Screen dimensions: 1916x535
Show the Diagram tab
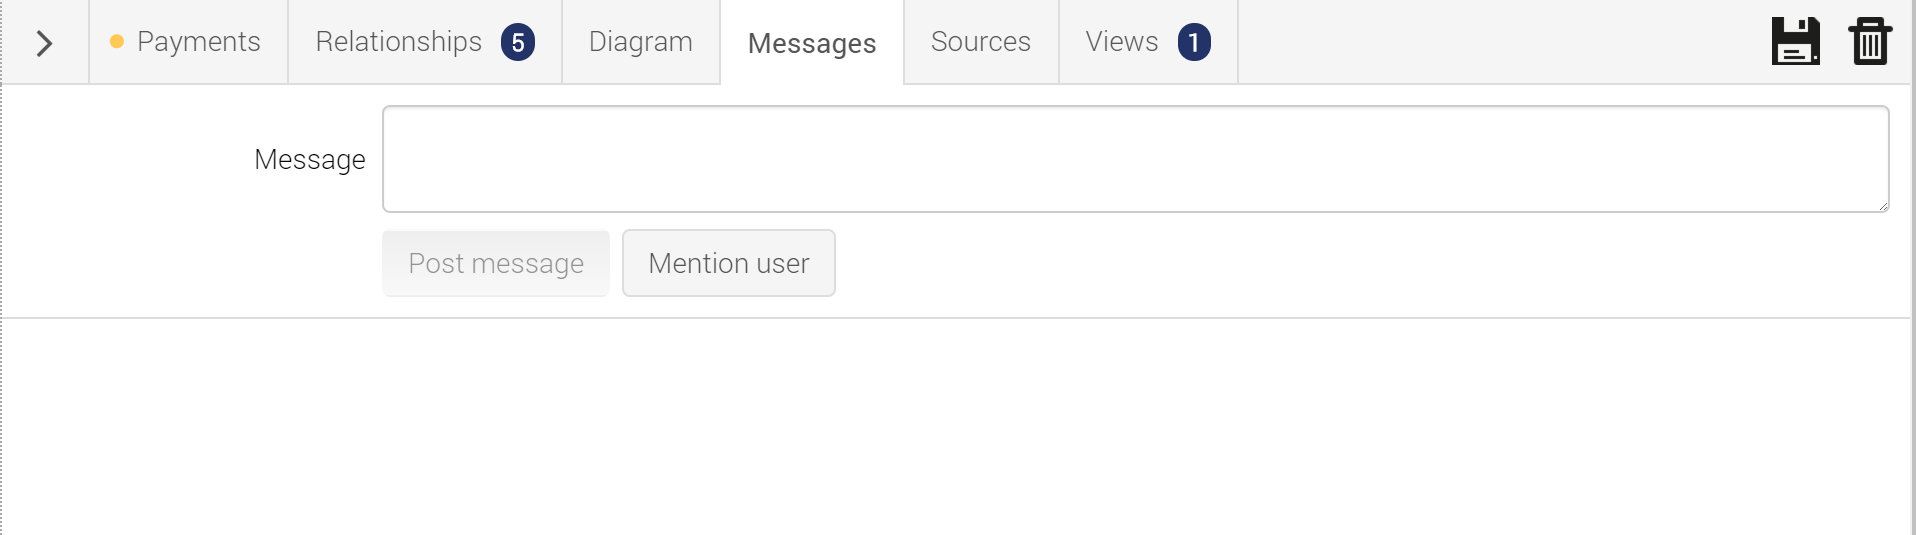641,42
